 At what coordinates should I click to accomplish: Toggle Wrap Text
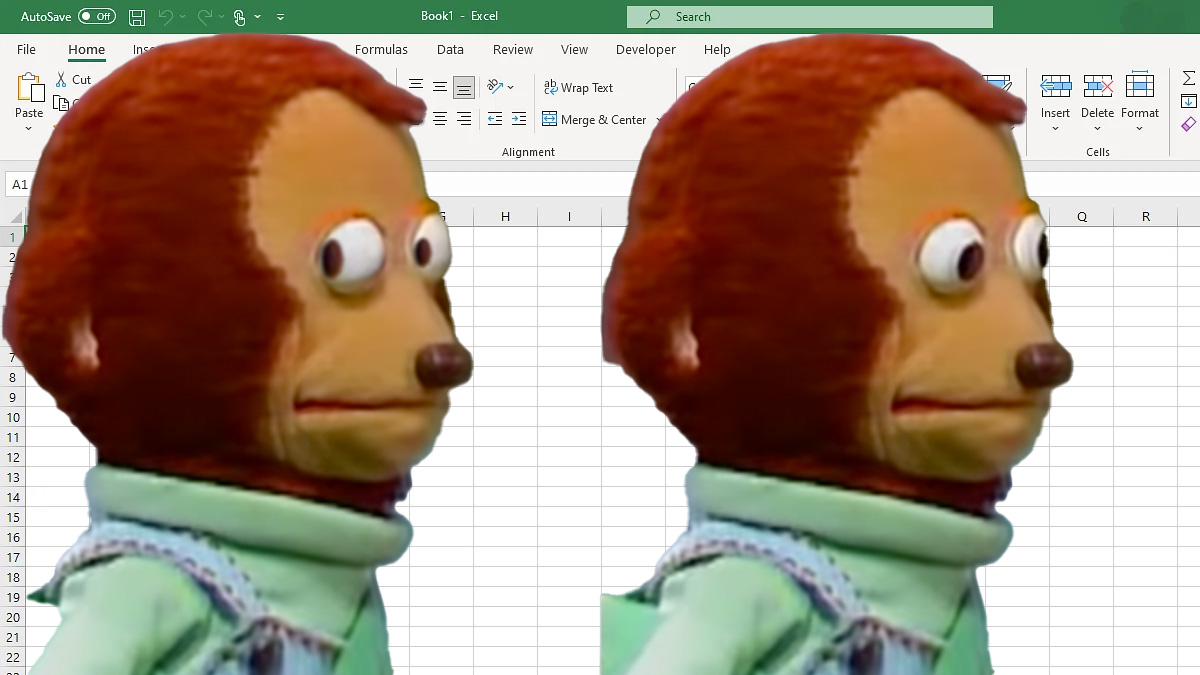tap(578, 88)
